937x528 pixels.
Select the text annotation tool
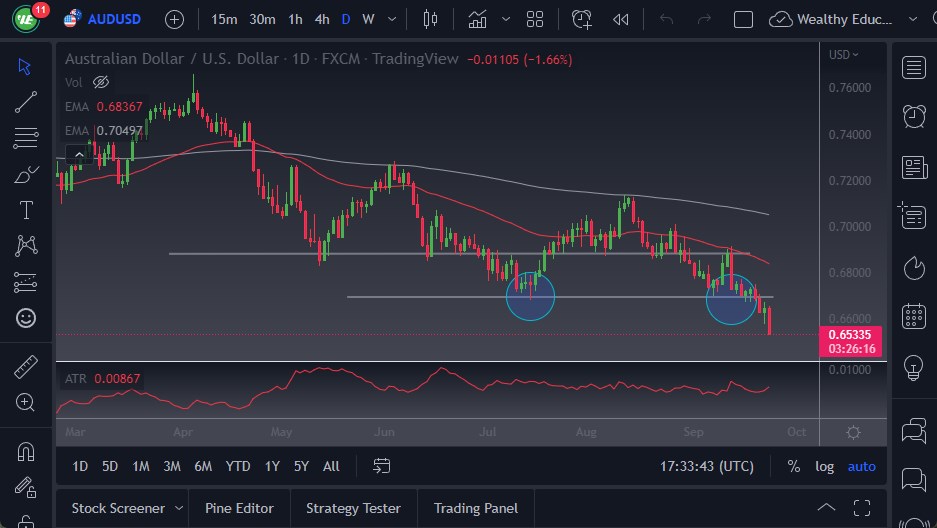coord(26,210)
